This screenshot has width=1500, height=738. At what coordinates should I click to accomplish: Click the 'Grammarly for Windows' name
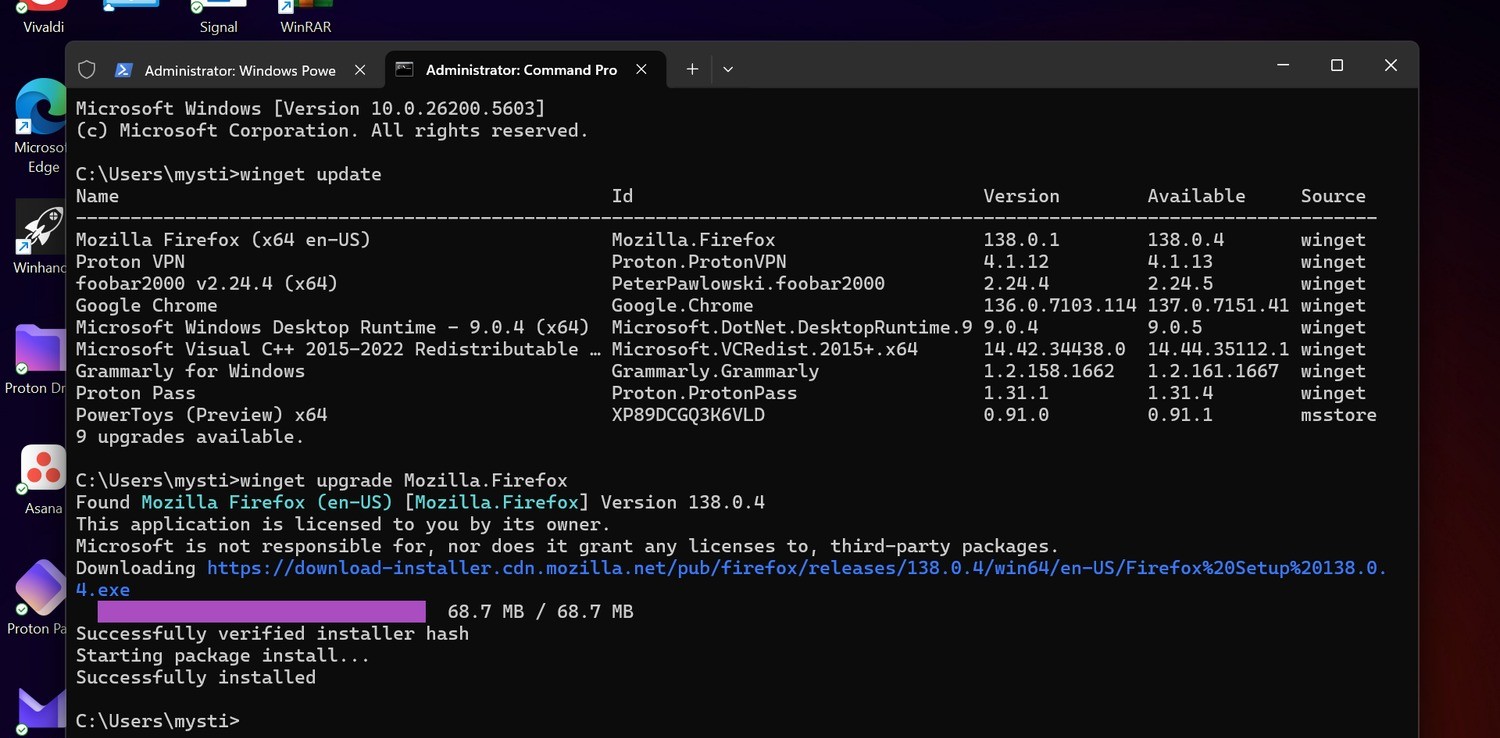190,372
